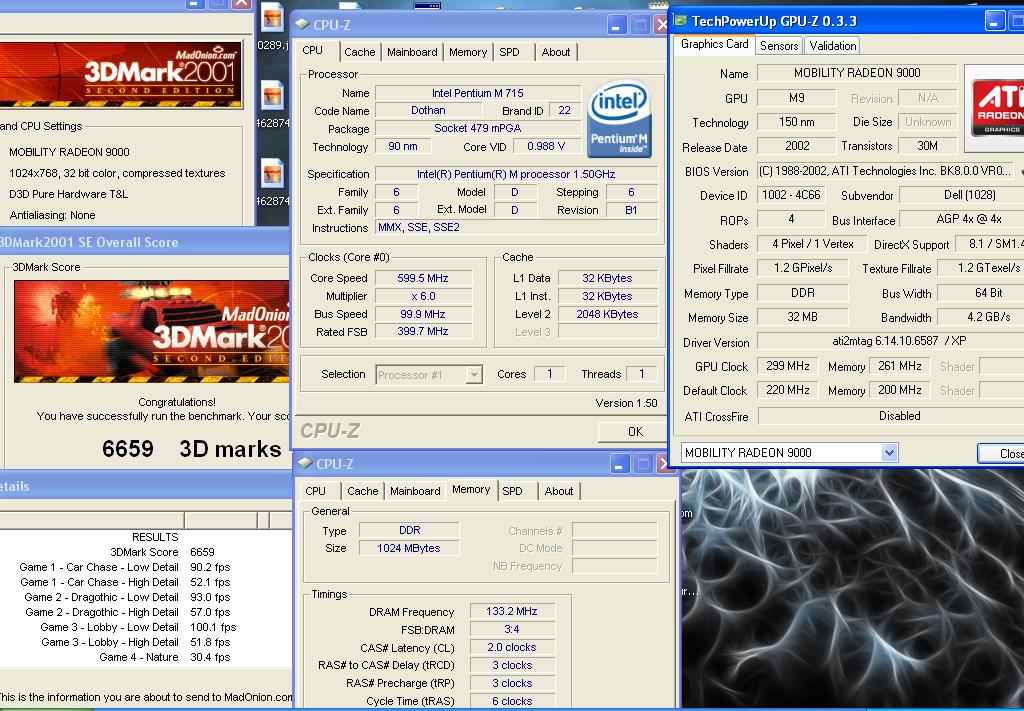The height and width of the screenshot is (711, 1024).
Task: Minimize the GPU-Z window
Action: [x=995, y=22]
